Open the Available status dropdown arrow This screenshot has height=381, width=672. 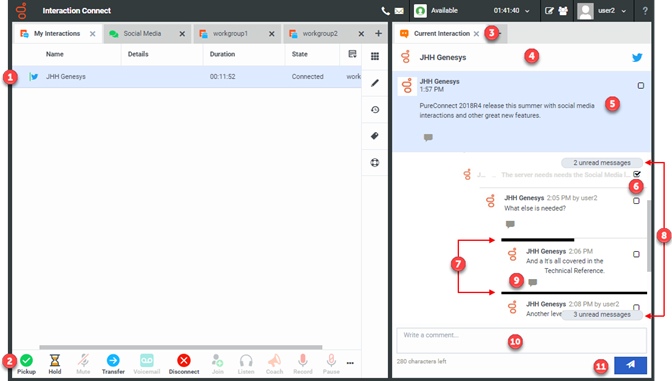click(527, 11)
